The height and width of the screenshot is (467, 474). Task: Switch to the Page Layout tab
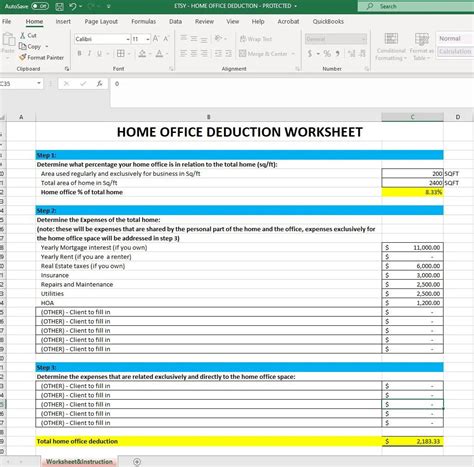(x=101, y=21)
